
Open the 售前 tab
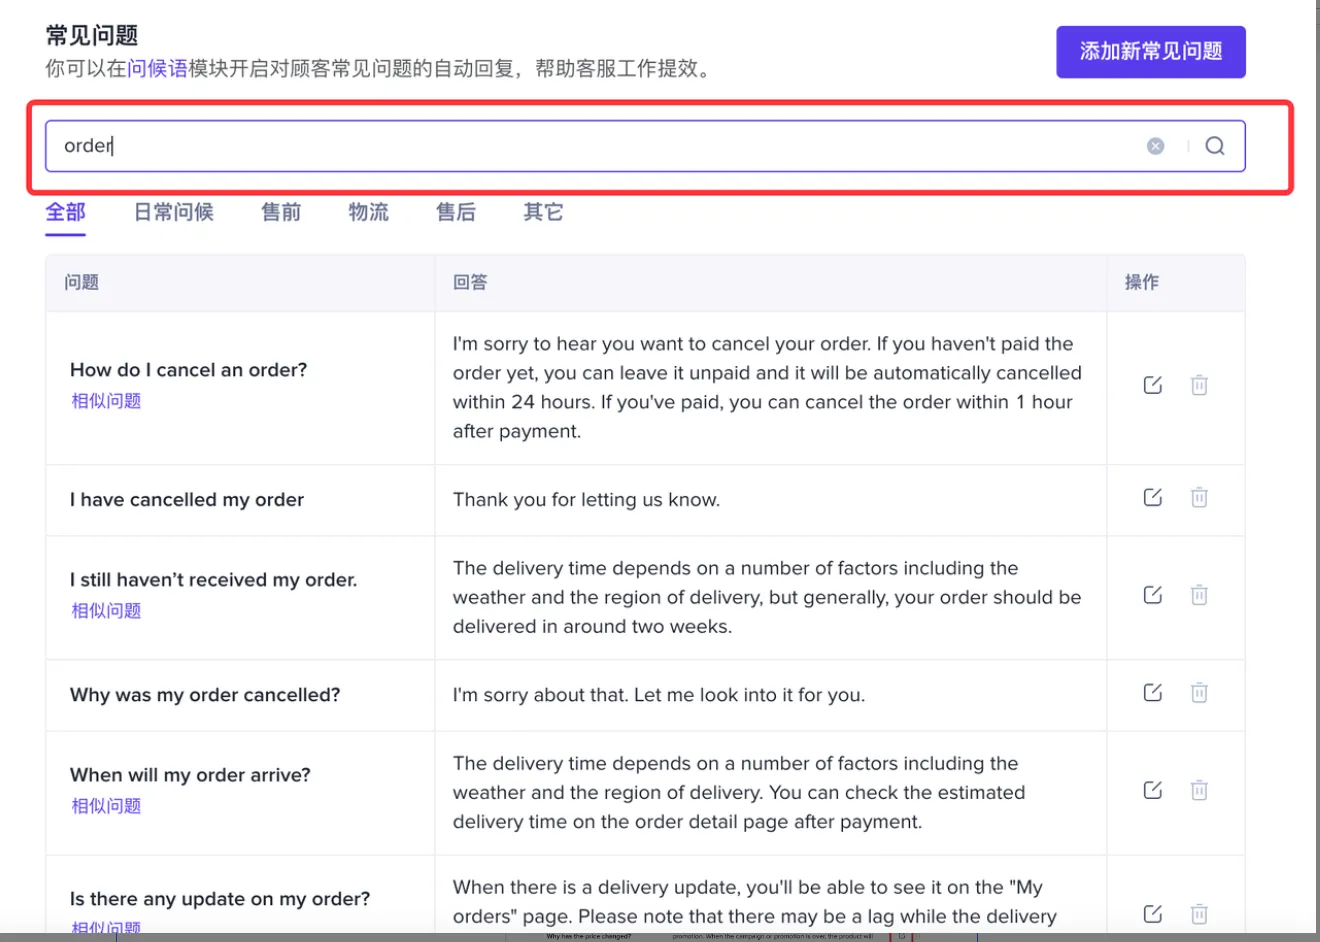coord(281,212)
